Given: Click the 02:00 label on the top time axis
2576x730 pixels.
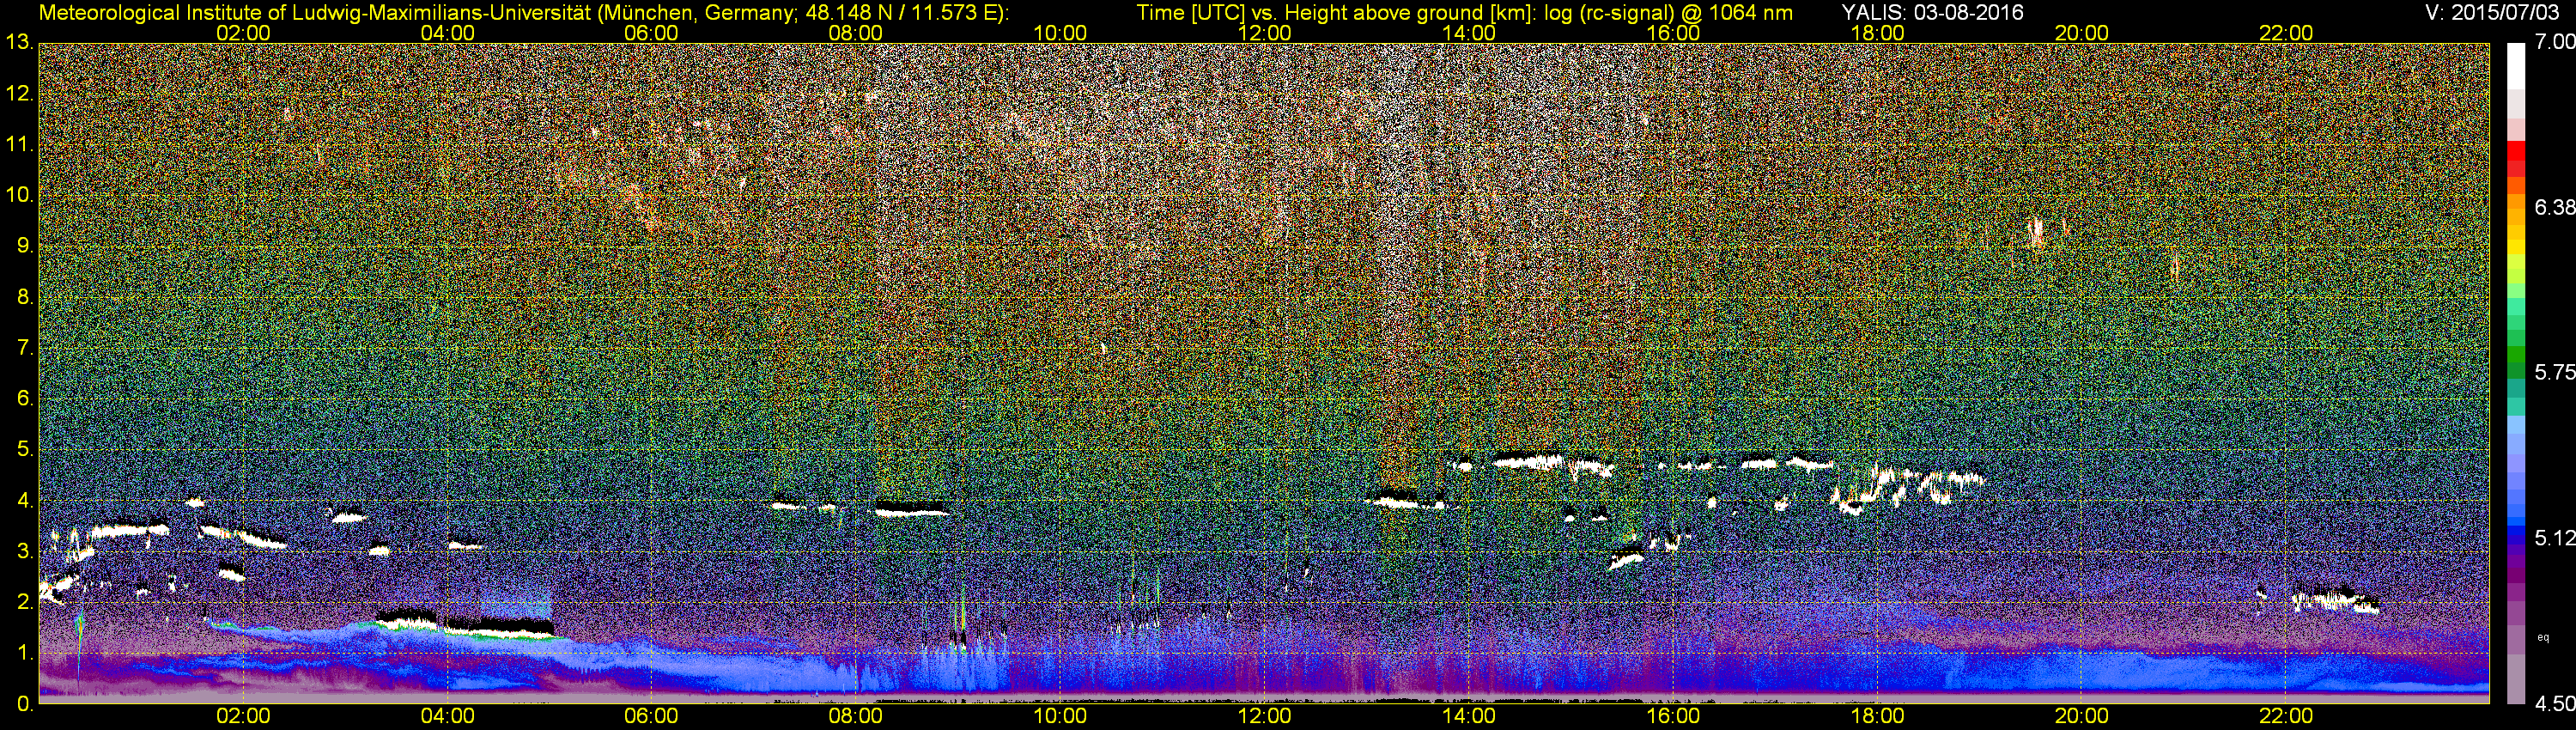Looking at the screenshot, I should pyautogui.click(x=243, y=33).
